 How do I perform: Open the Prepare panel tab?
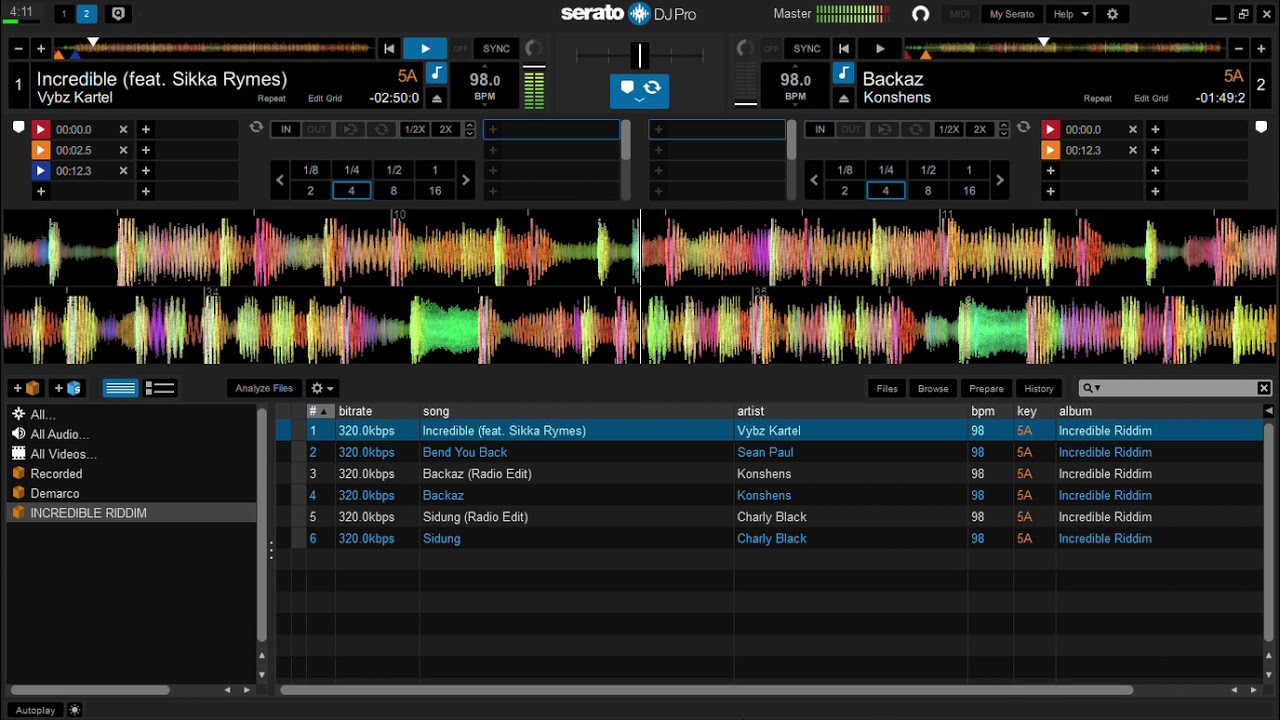click(986, 388)
